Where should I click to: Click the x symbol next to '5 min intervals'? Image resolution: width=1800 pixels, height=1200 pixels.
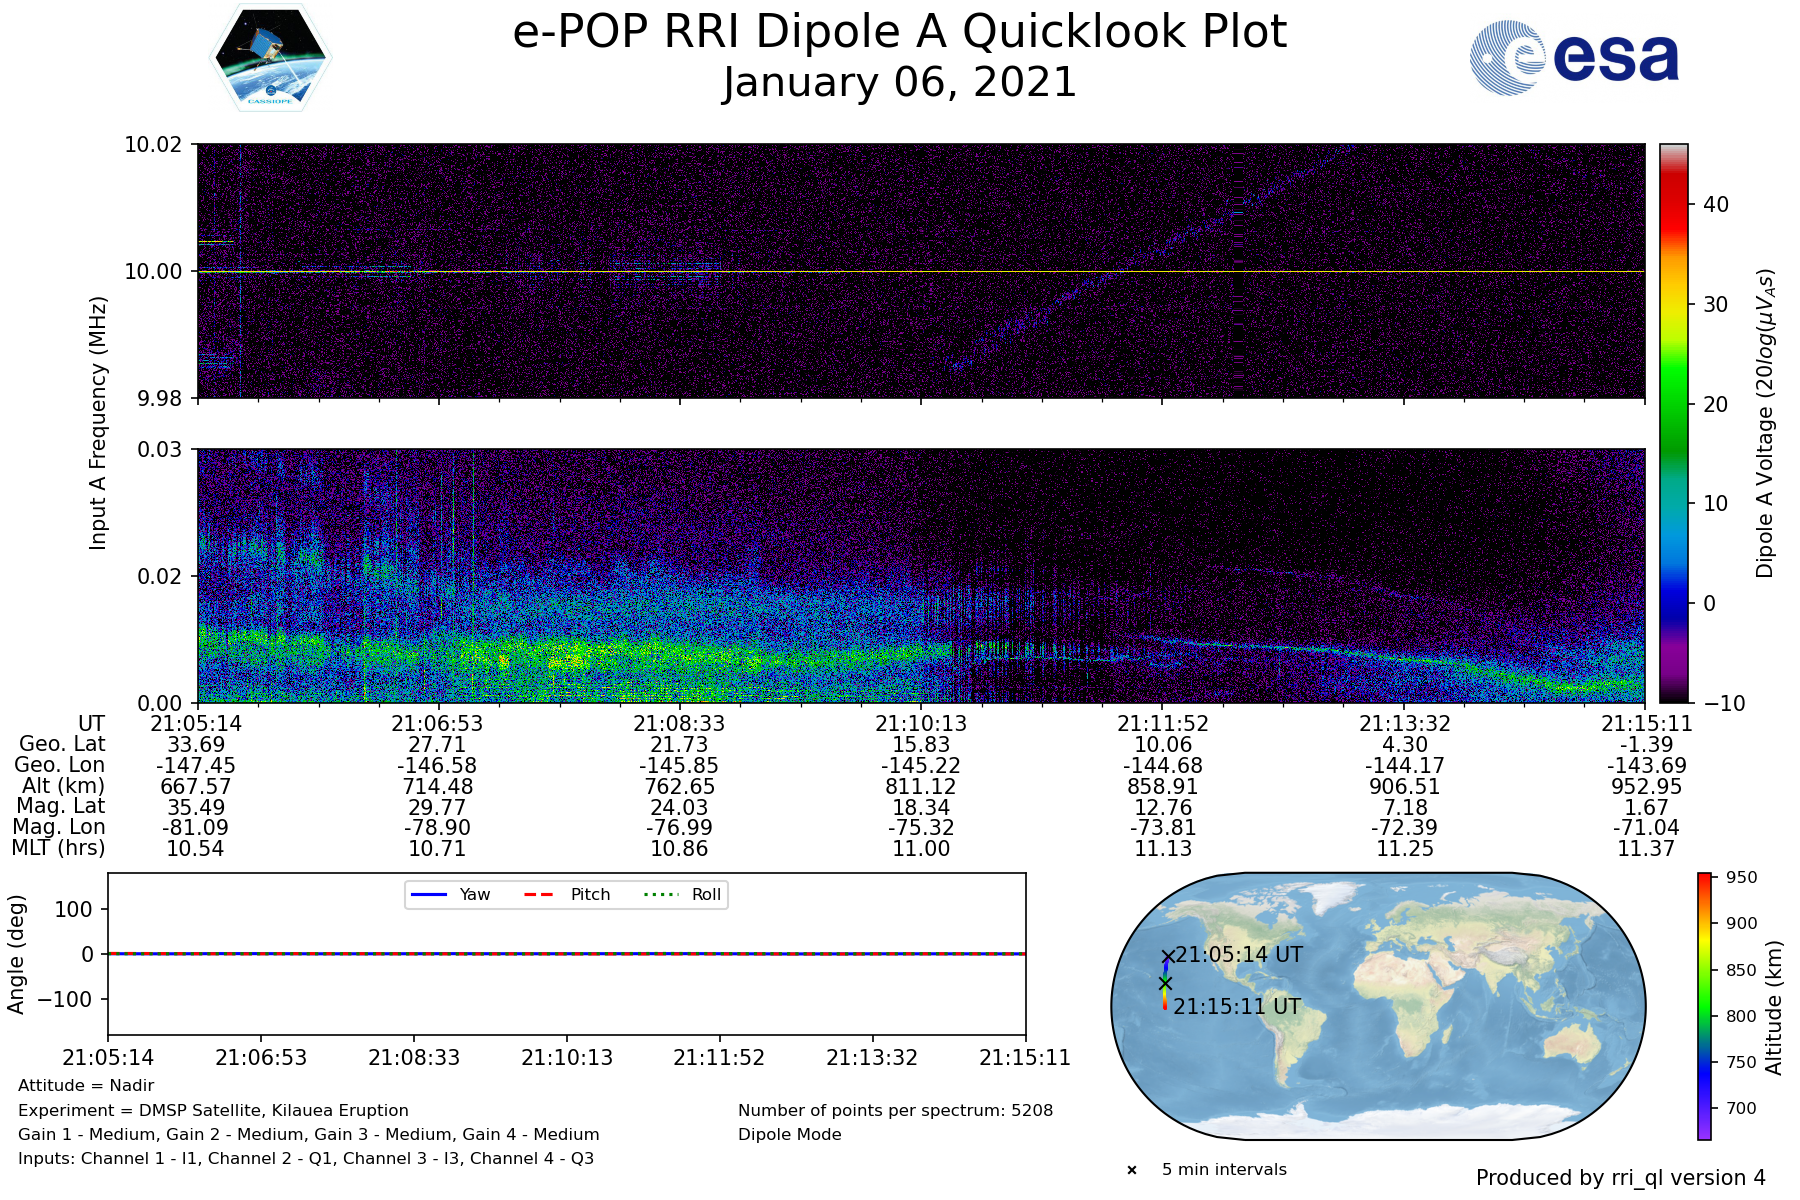pyautogui.click(x=1132, y=1170)
